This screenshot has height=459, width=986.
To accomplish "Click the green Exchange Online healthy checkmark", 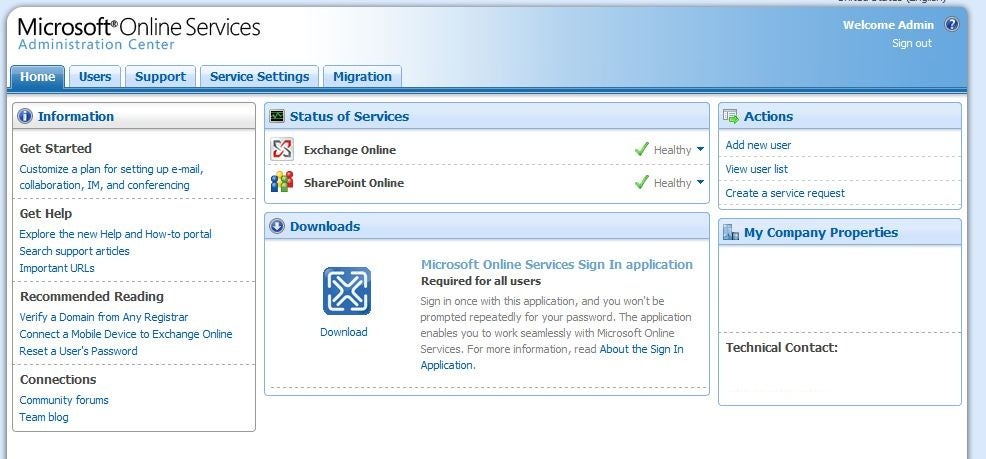I will tap(641, 149).
